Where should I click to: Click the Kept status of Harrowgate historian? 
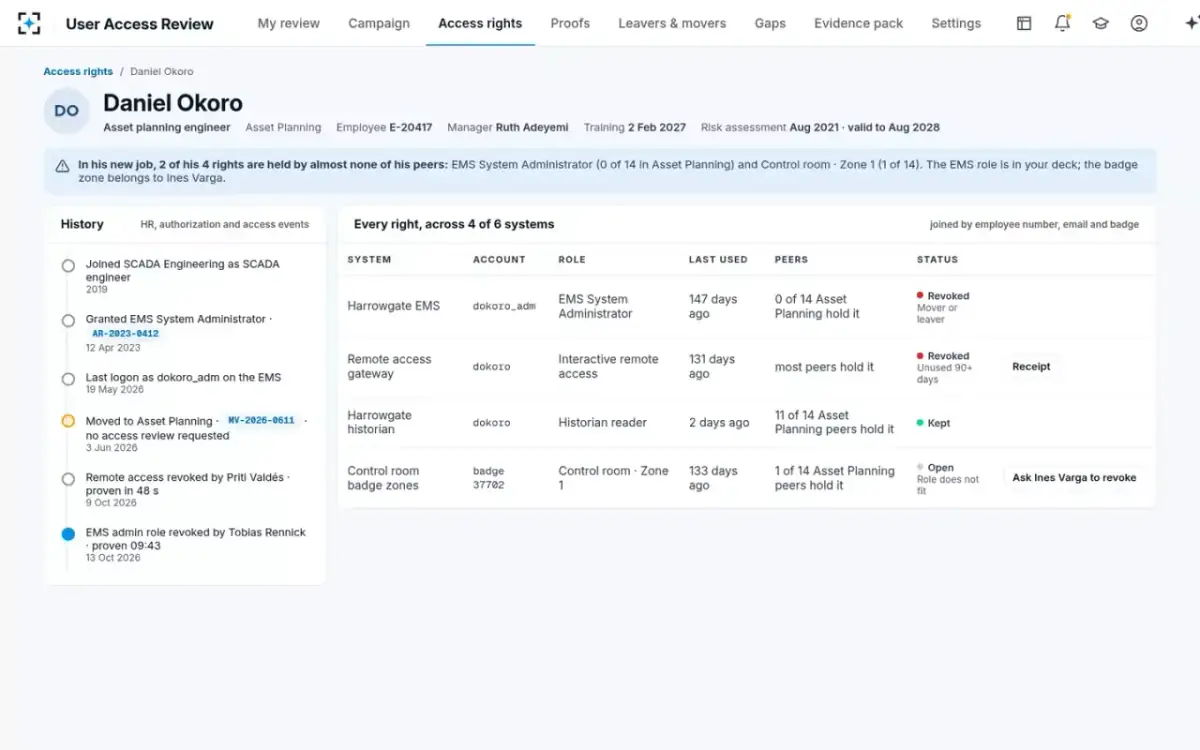[934, 423]
